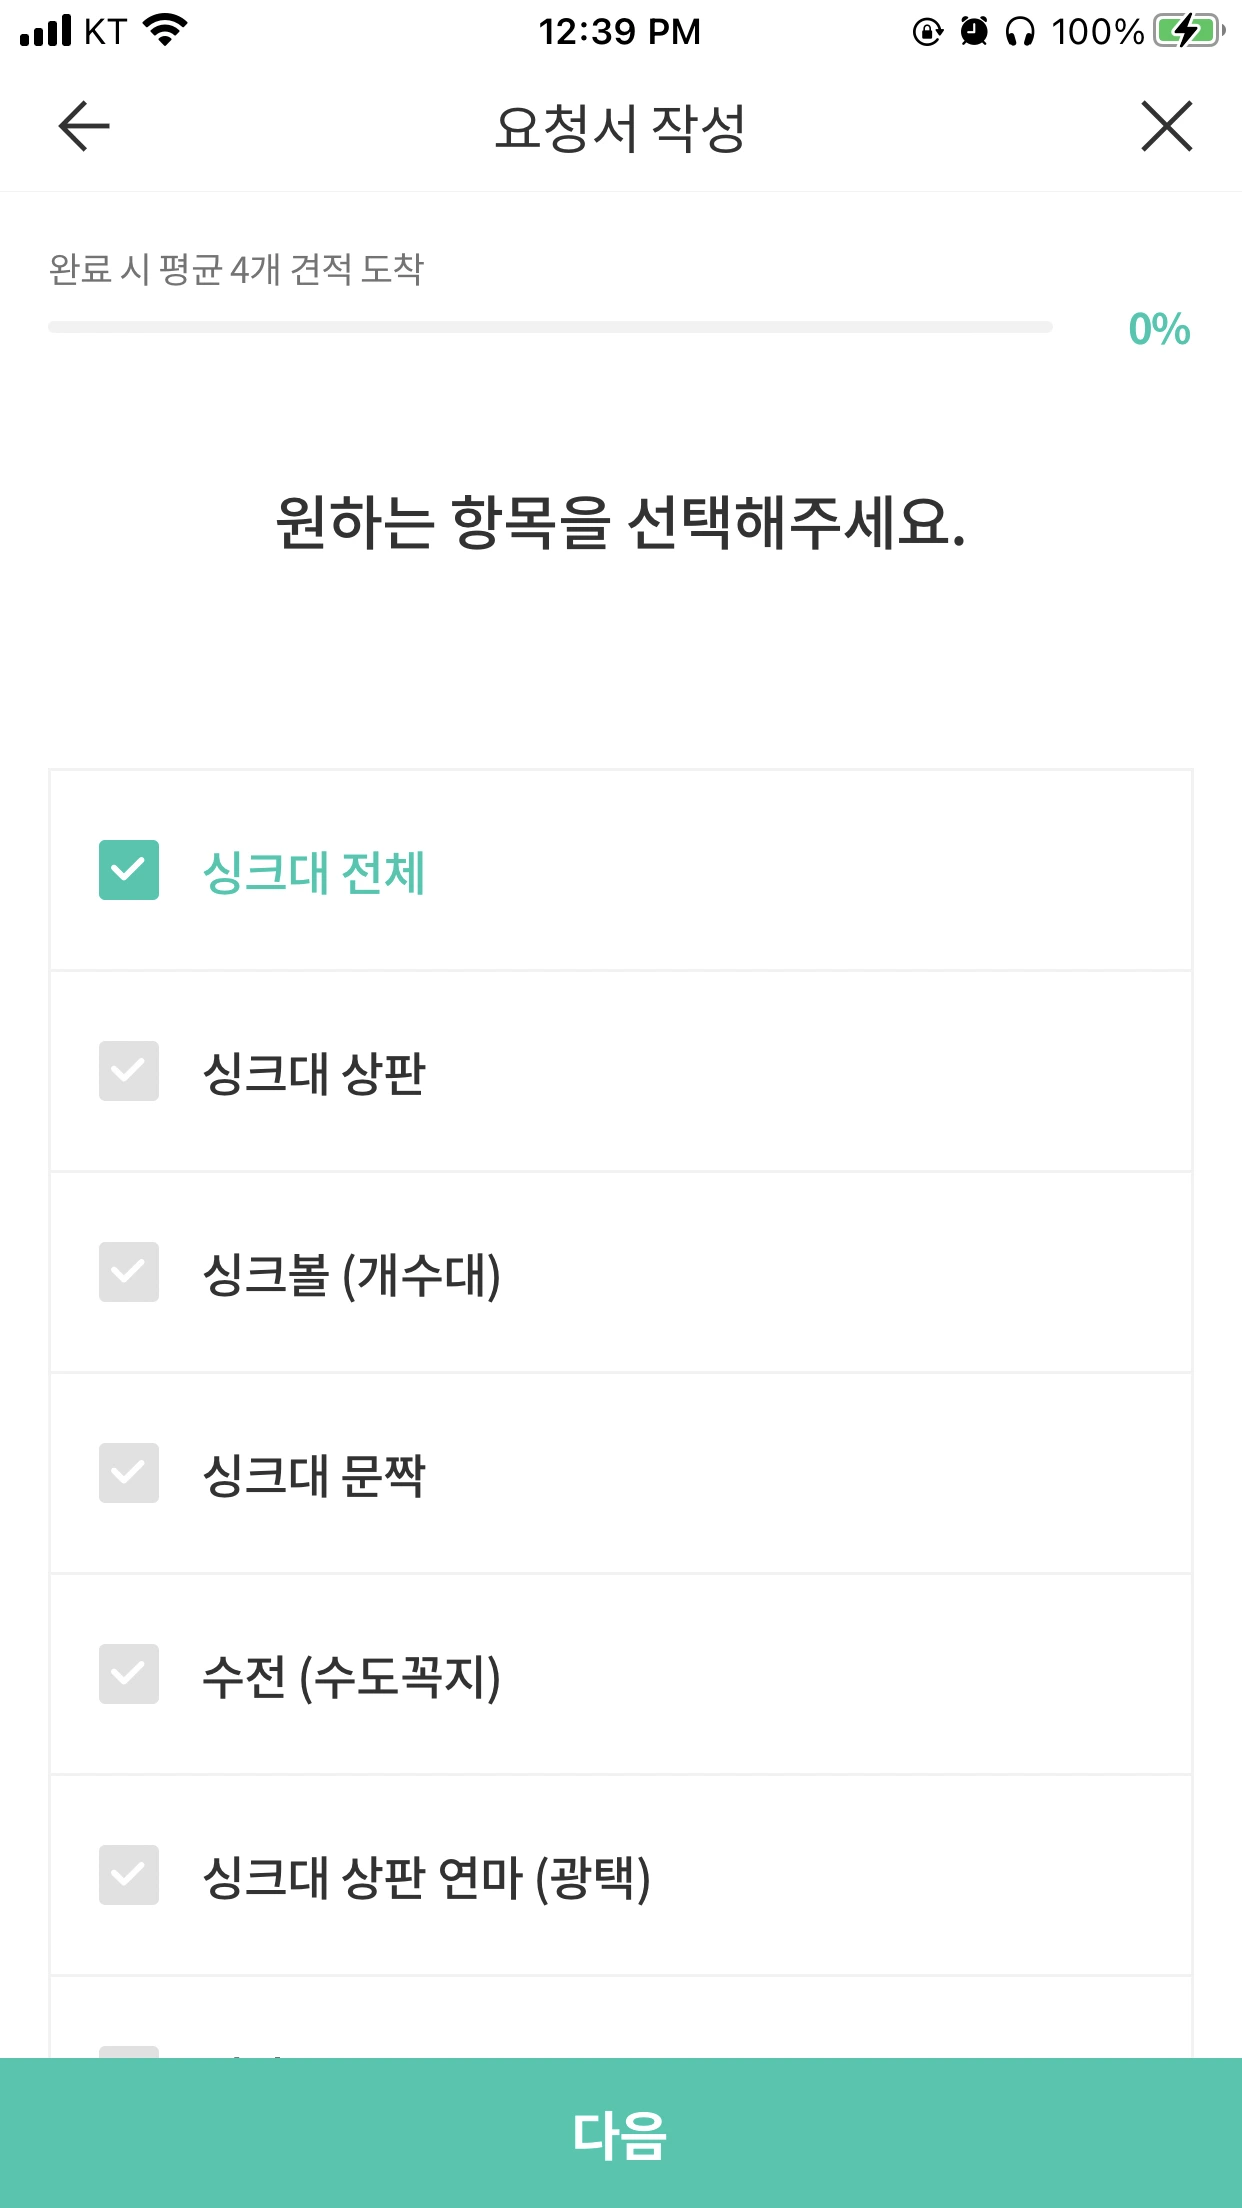Tap the back arrow icon
Viewport: 1242px width, 2208px height.
(x=84, y=126)
